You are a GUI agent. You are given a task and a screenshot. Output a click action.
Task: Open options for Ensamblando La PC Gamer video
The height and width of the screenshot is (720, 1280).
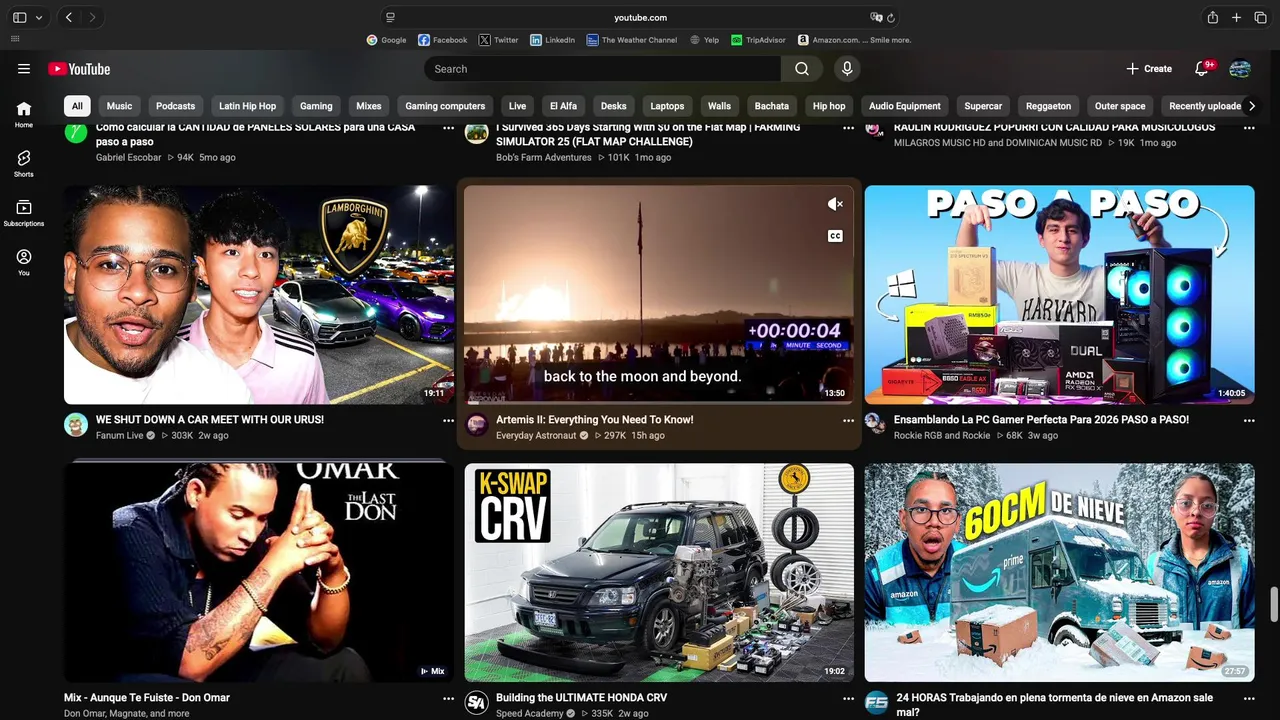pos(1249,421)
